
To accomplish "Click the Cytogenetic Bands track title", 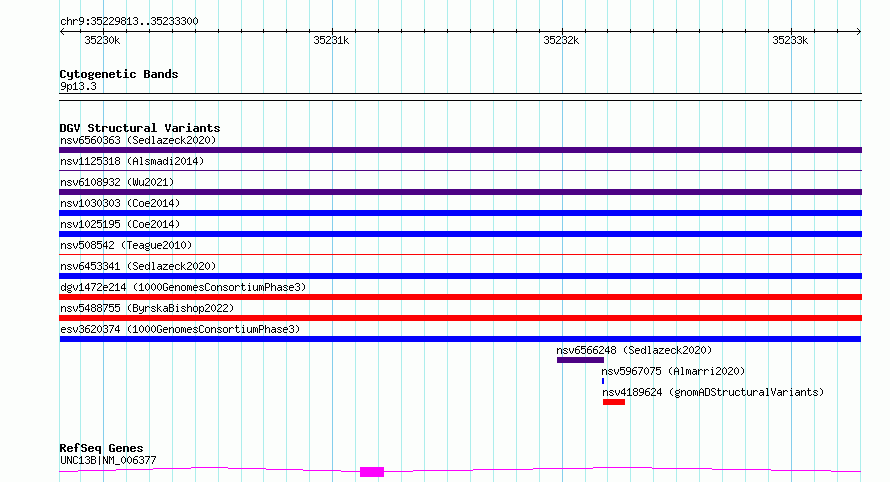I will point(119,74).
